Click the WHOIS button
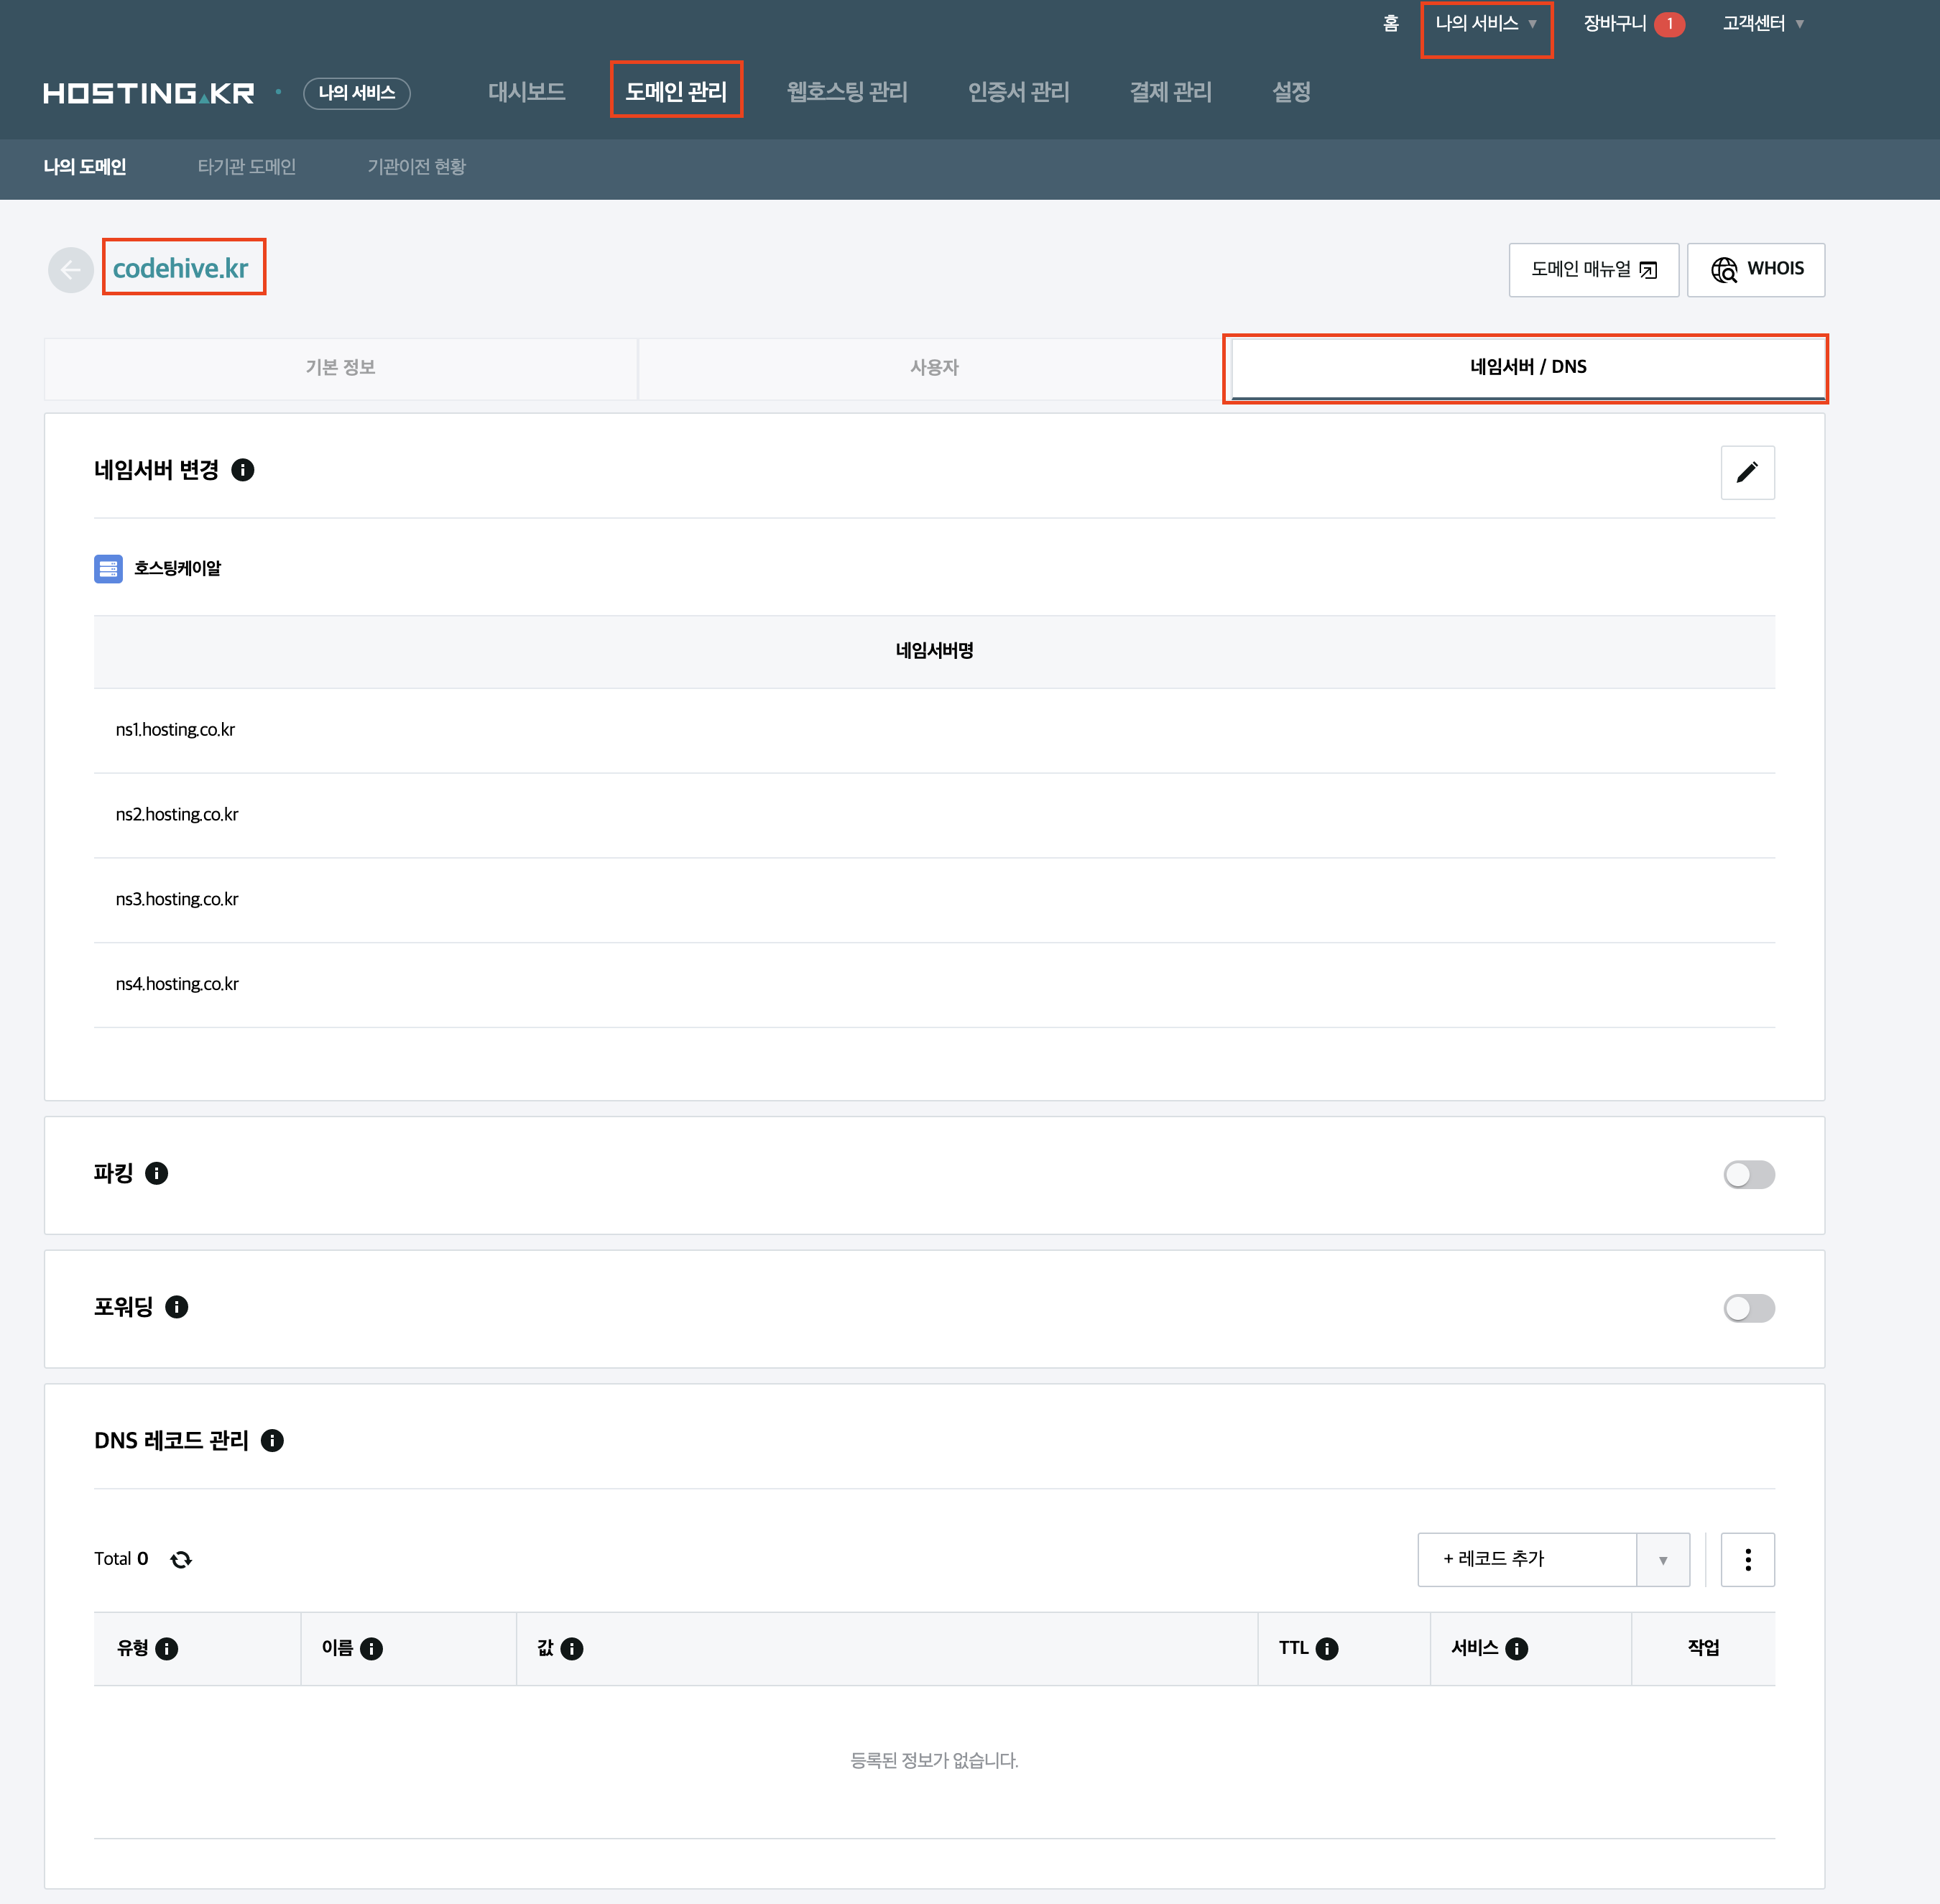The width and height of the screenshot is (1940, 1904). [1755, 269]
